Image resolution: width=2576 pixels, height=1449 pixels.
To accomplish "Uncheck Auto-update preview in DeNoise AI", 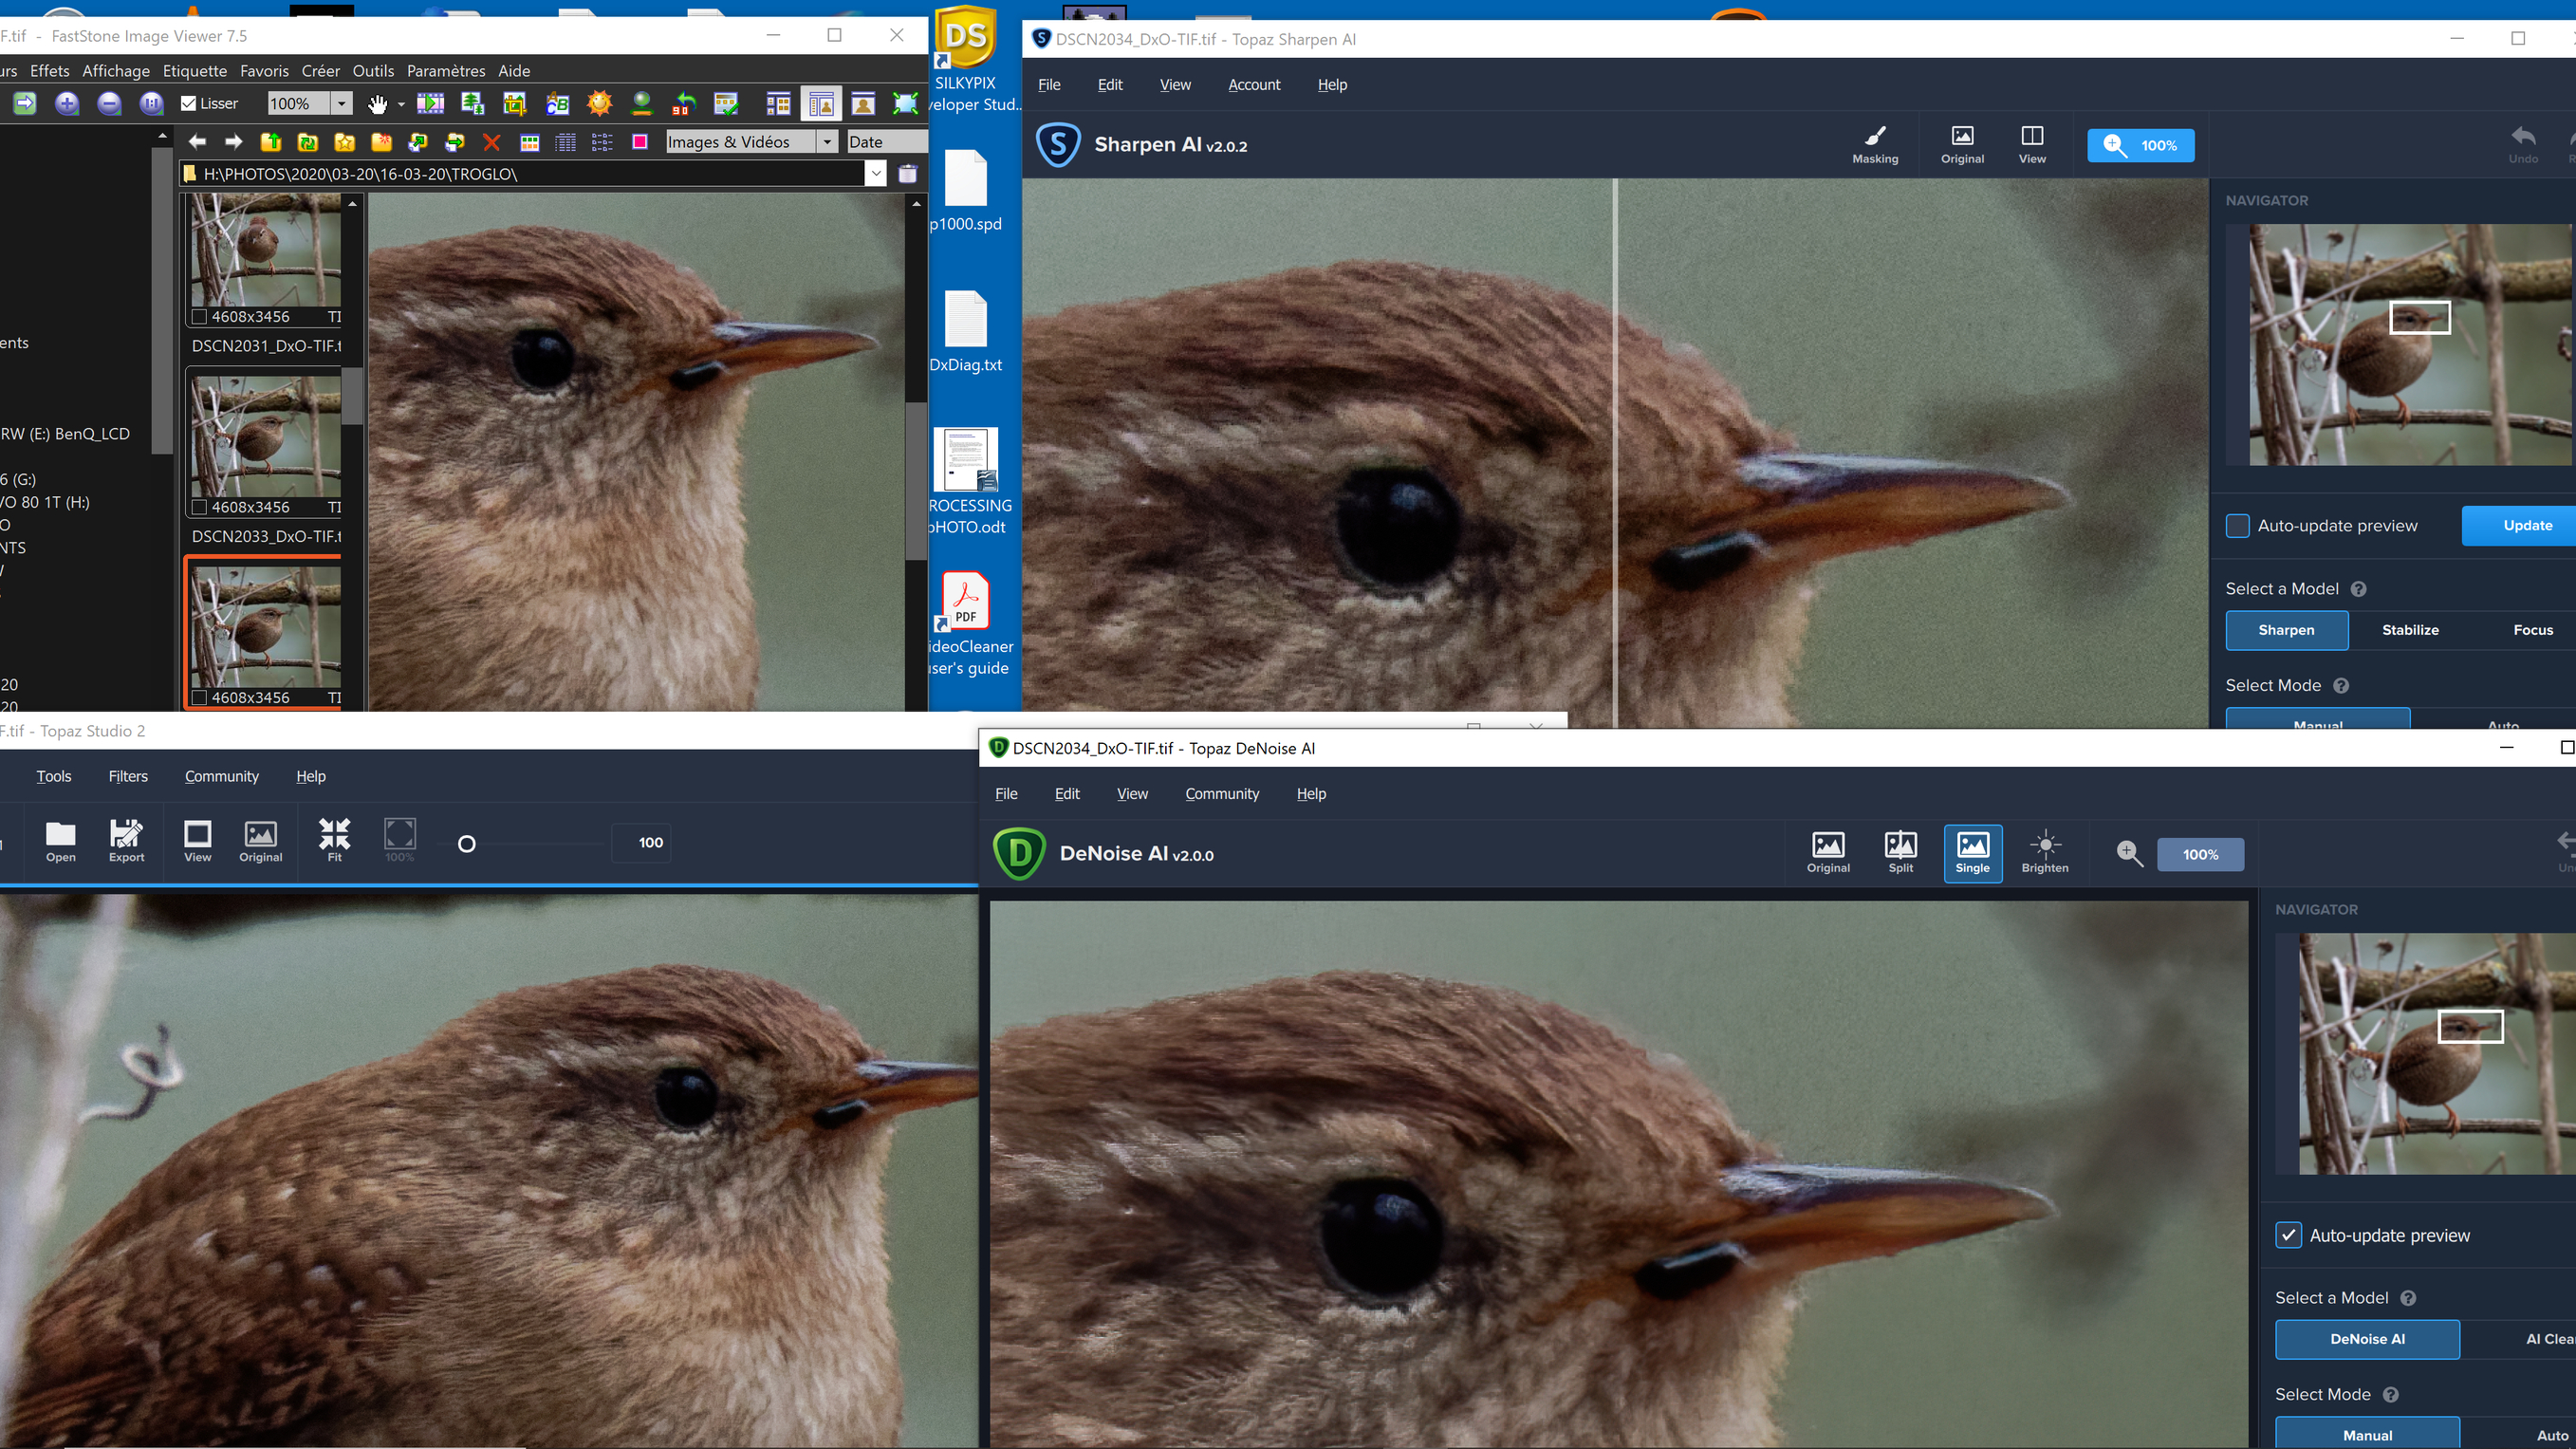I will click(x=2288, y=1235).
